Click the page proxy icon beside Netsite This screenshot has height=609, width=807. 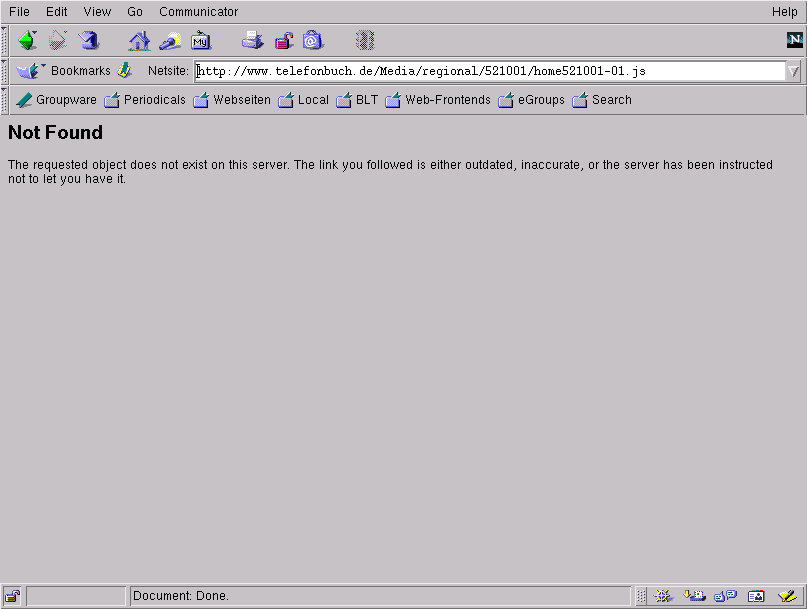pos(125,71)
